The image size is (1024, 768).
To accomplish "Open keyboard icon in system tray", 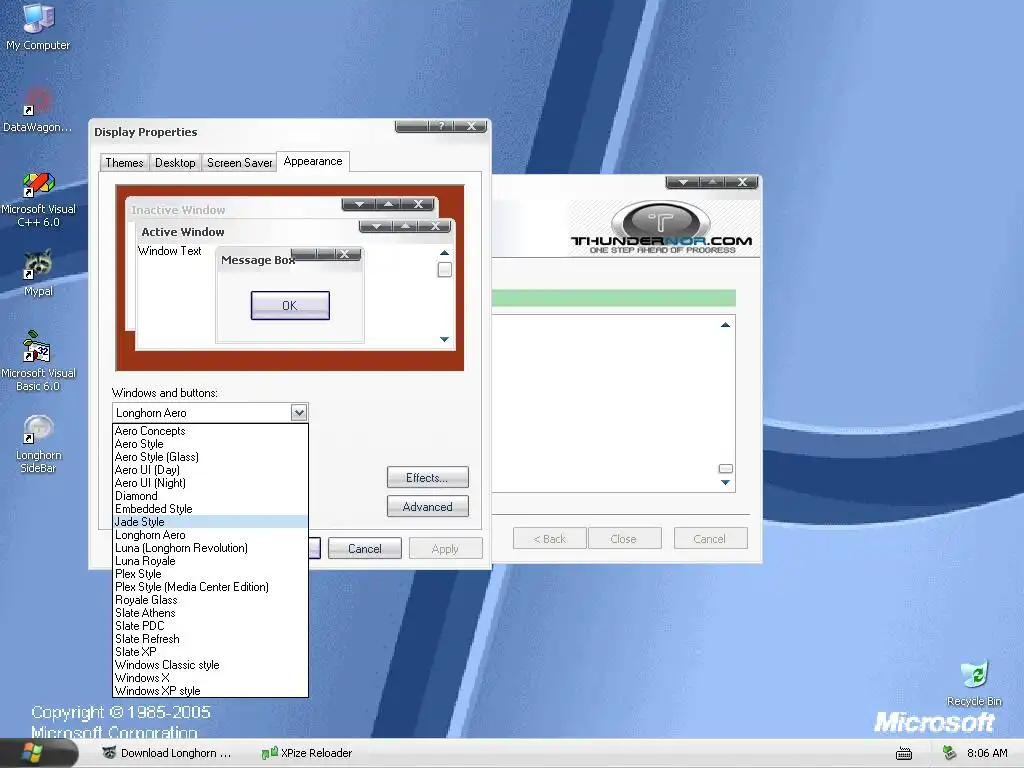I will pyautogui.click(x=904, y=754).
